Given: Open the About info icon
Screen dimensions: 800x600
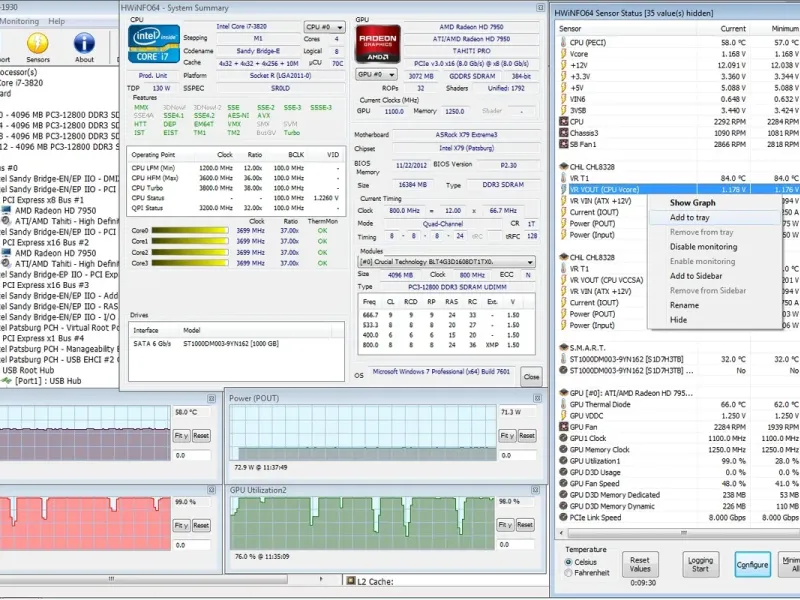Looking at the screenshot, I should [85, 42].
